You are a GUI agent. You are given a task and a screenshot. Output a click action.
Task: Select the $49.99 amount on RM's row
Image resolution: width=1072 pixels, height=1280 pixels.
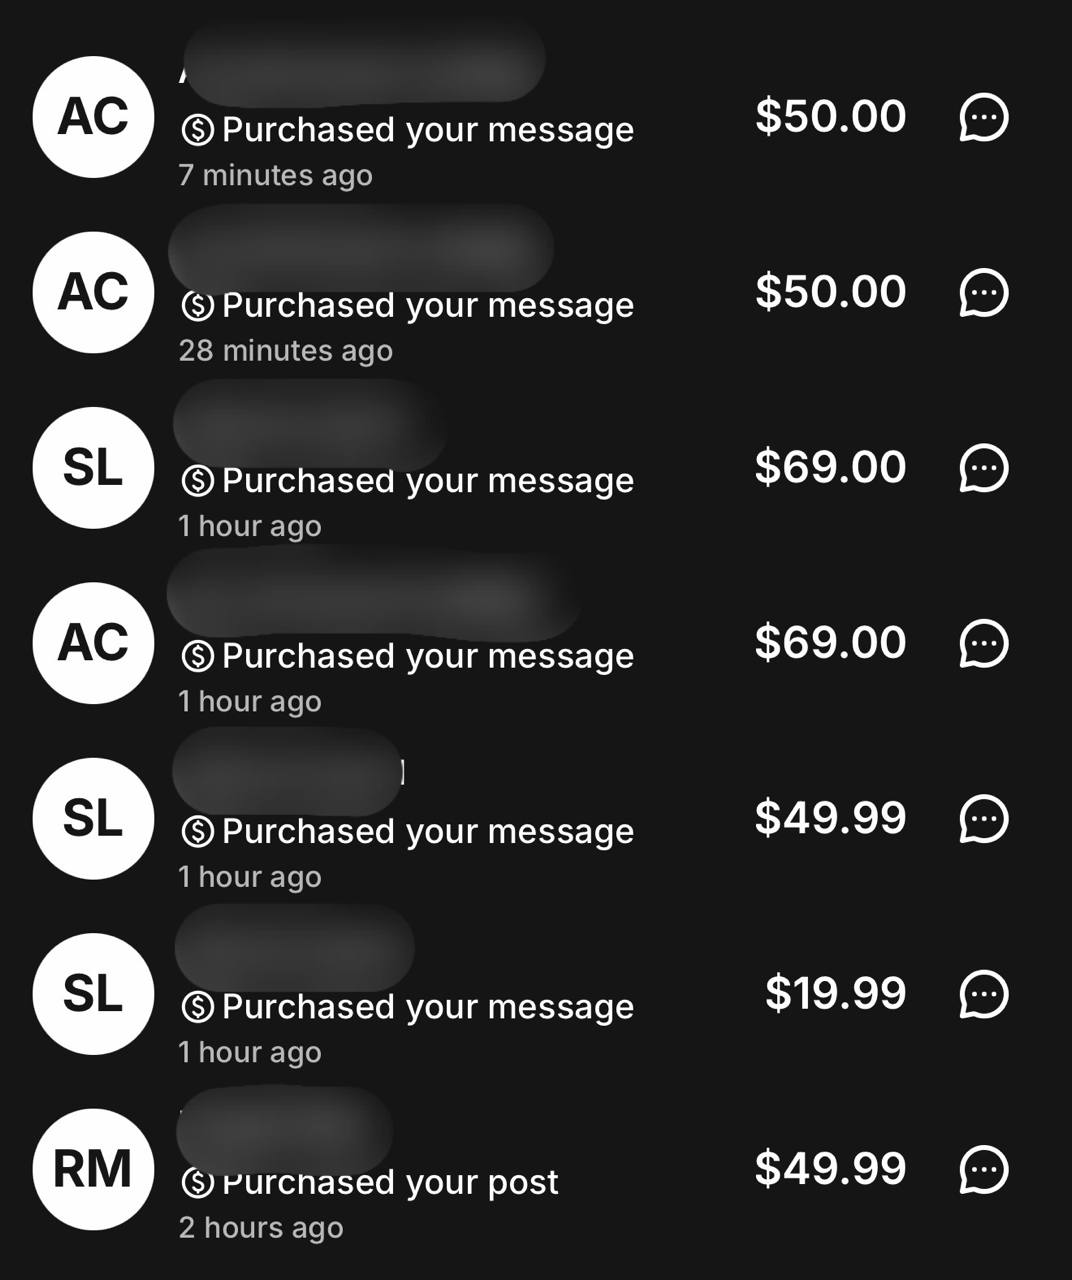click(x=830, y=1168)
